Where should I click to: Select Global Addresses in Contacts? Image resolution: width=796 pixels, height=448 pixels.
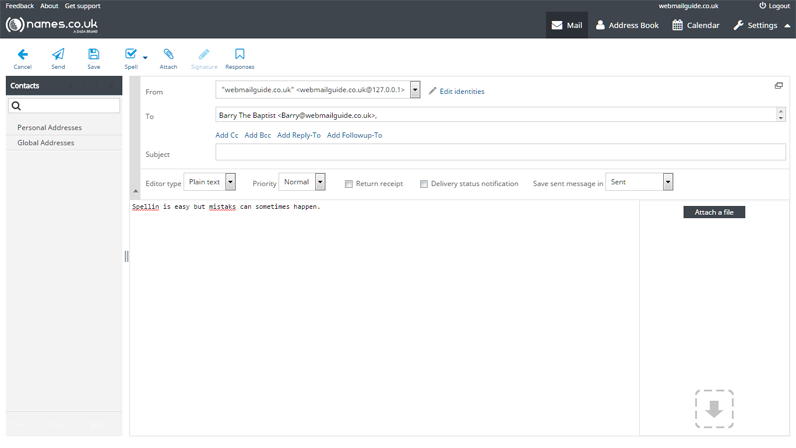click(64, 143)
